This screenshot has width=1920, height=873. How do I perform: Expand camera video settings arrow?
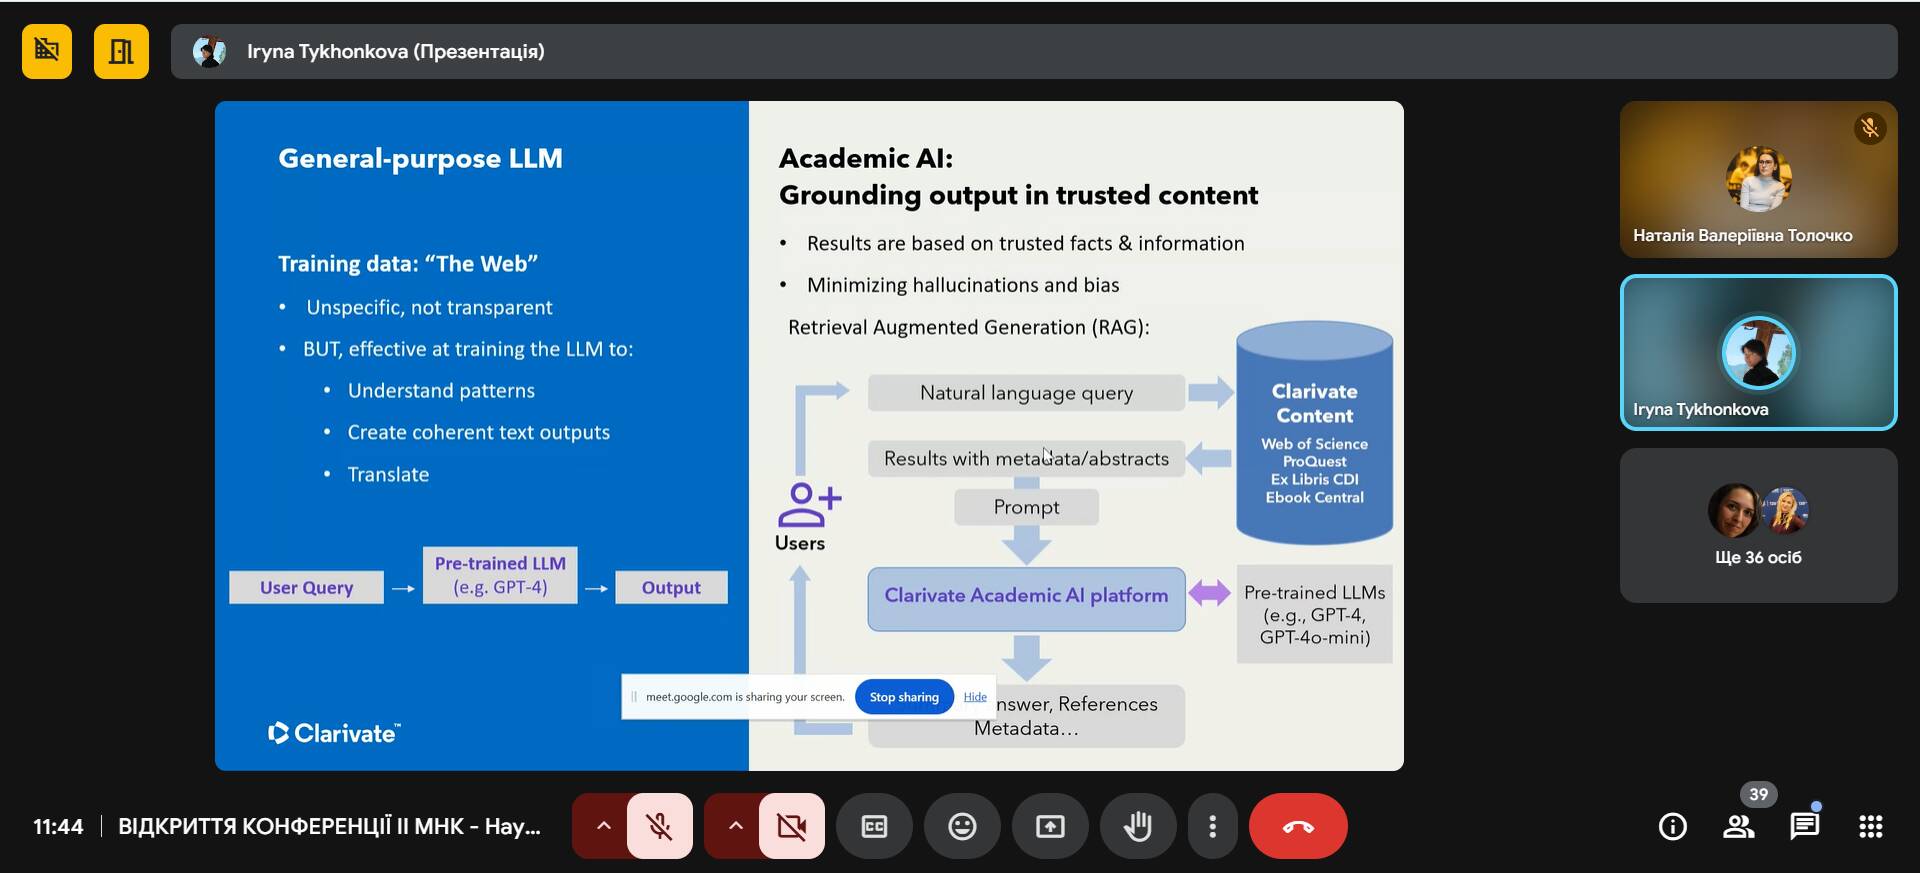click(x=735, y=826)
